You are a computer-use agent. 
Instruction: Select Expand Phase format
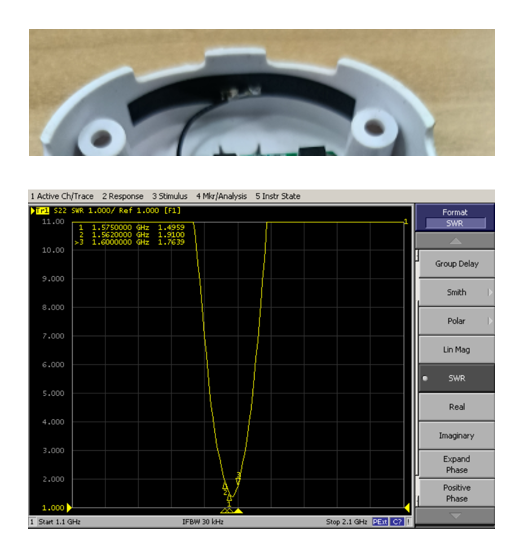[x=456, y=464]
